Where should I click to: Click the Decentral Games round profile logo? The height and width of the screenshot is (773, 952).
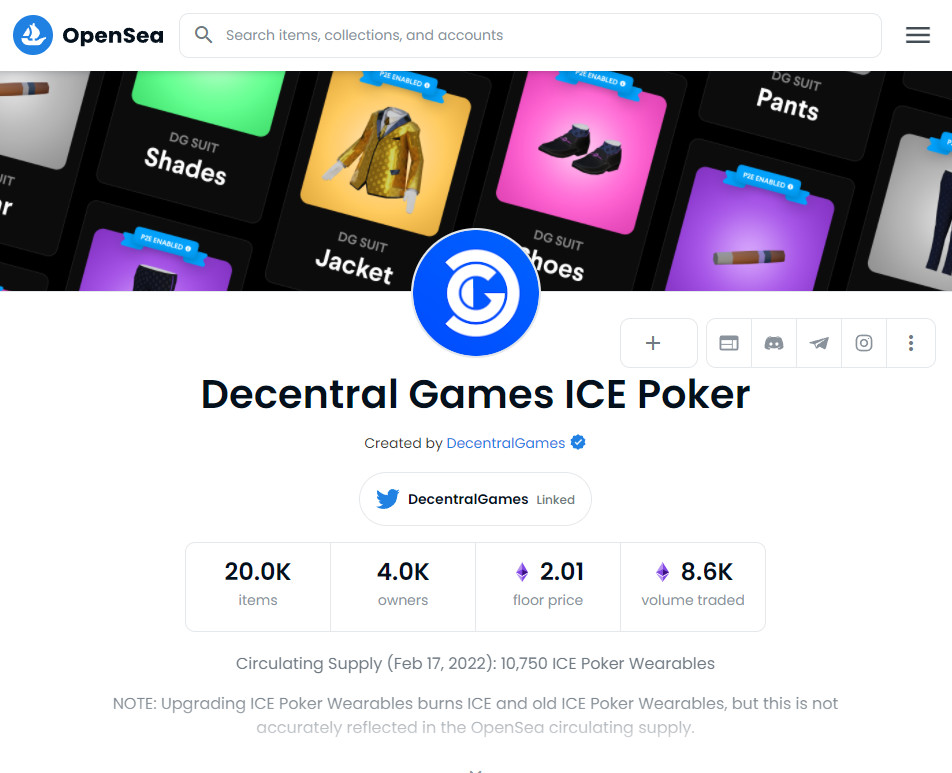476,292
